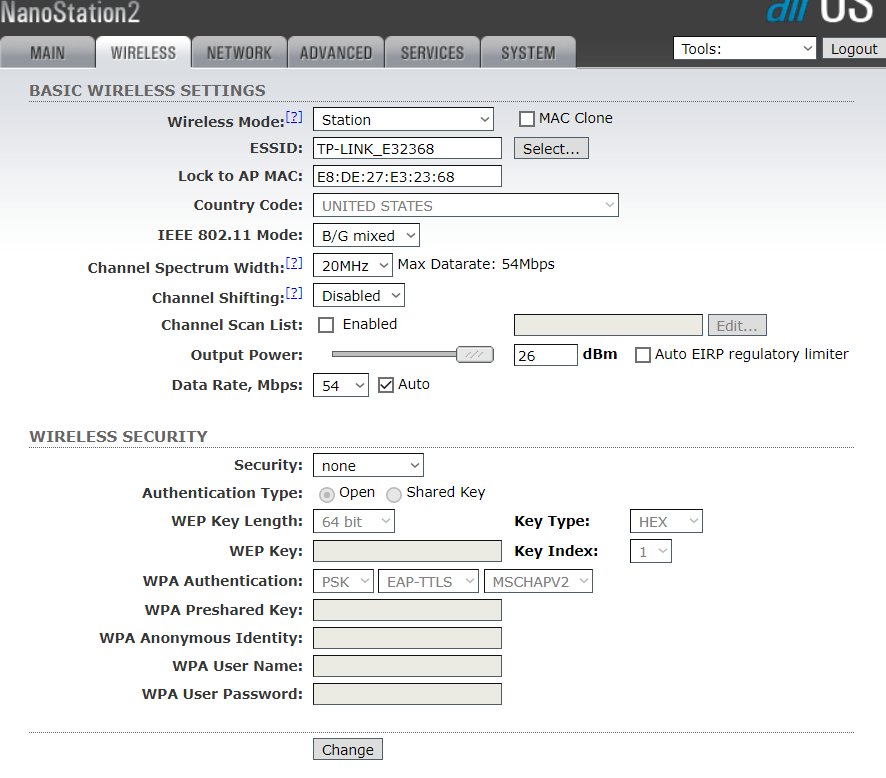Open the Tools dropdown
Screen dimensions: 886x778
[x=745, y=49]
